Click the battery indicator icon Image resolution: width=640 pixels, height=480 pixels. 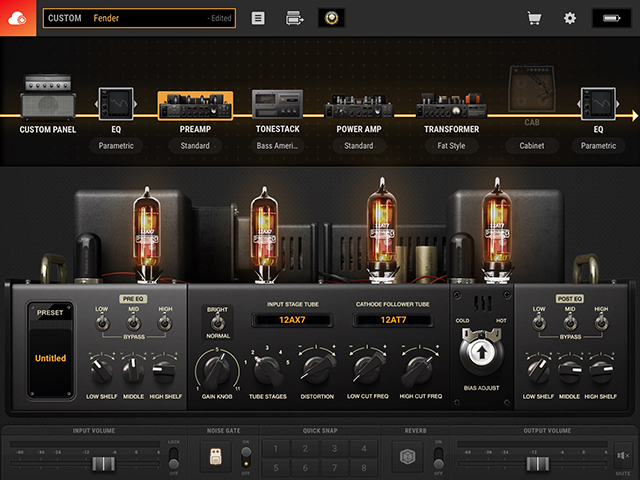point(611,18)
